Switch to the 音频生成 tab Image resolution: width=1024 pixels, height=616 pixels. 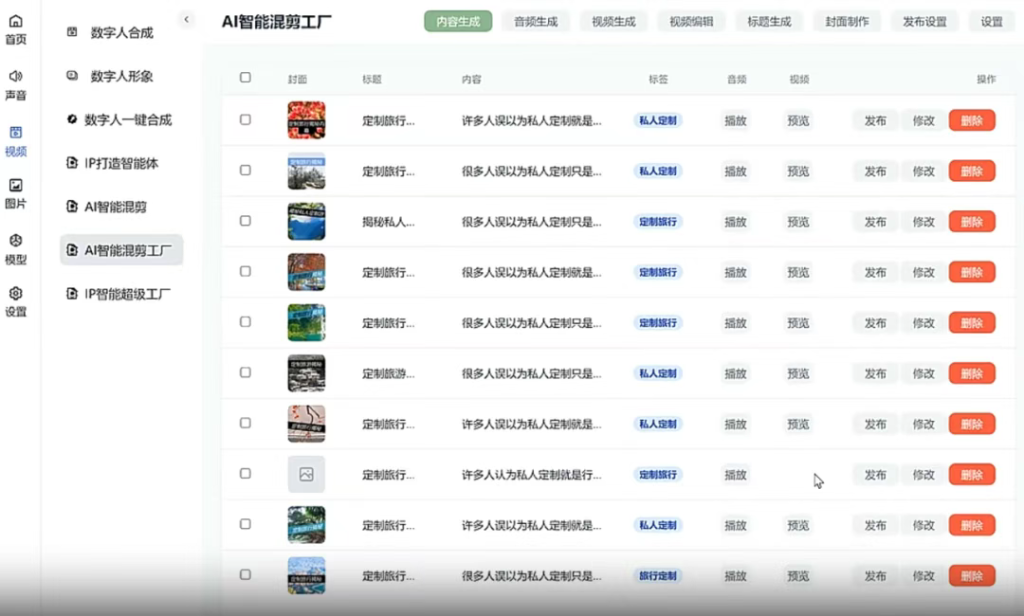[536, 19]
